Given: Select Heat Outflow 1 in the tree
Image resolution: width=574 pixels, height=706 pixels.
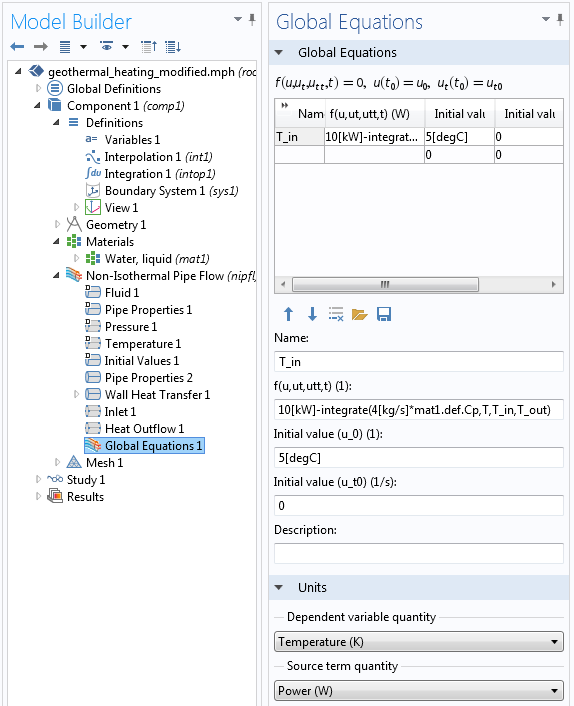Looking at the screenshot, I should pos(144,429).
